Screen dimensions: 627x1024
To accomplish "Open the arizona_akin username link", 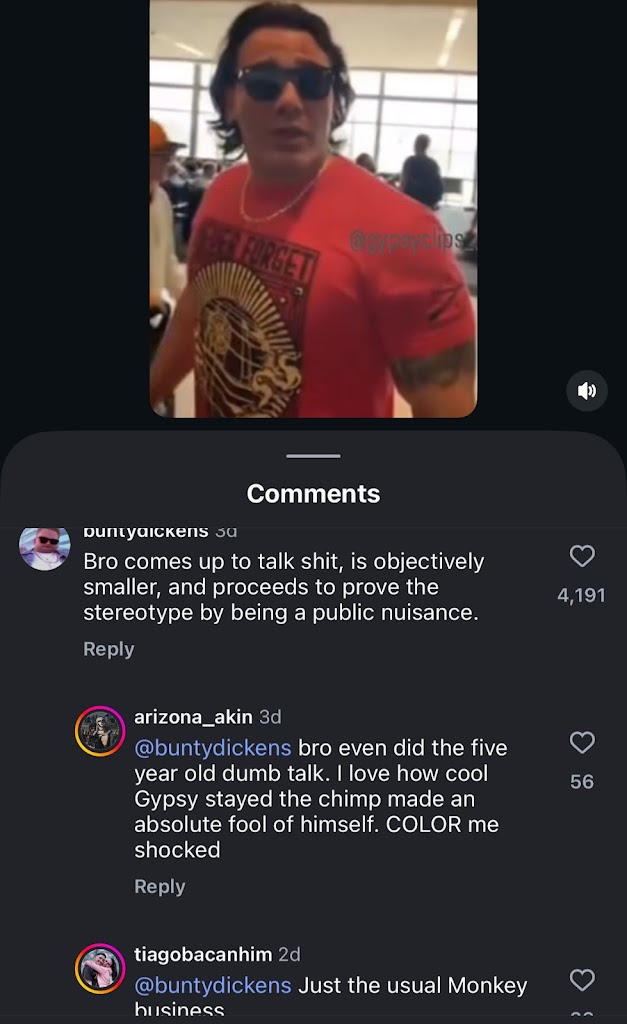I will (x=193, y=717).
